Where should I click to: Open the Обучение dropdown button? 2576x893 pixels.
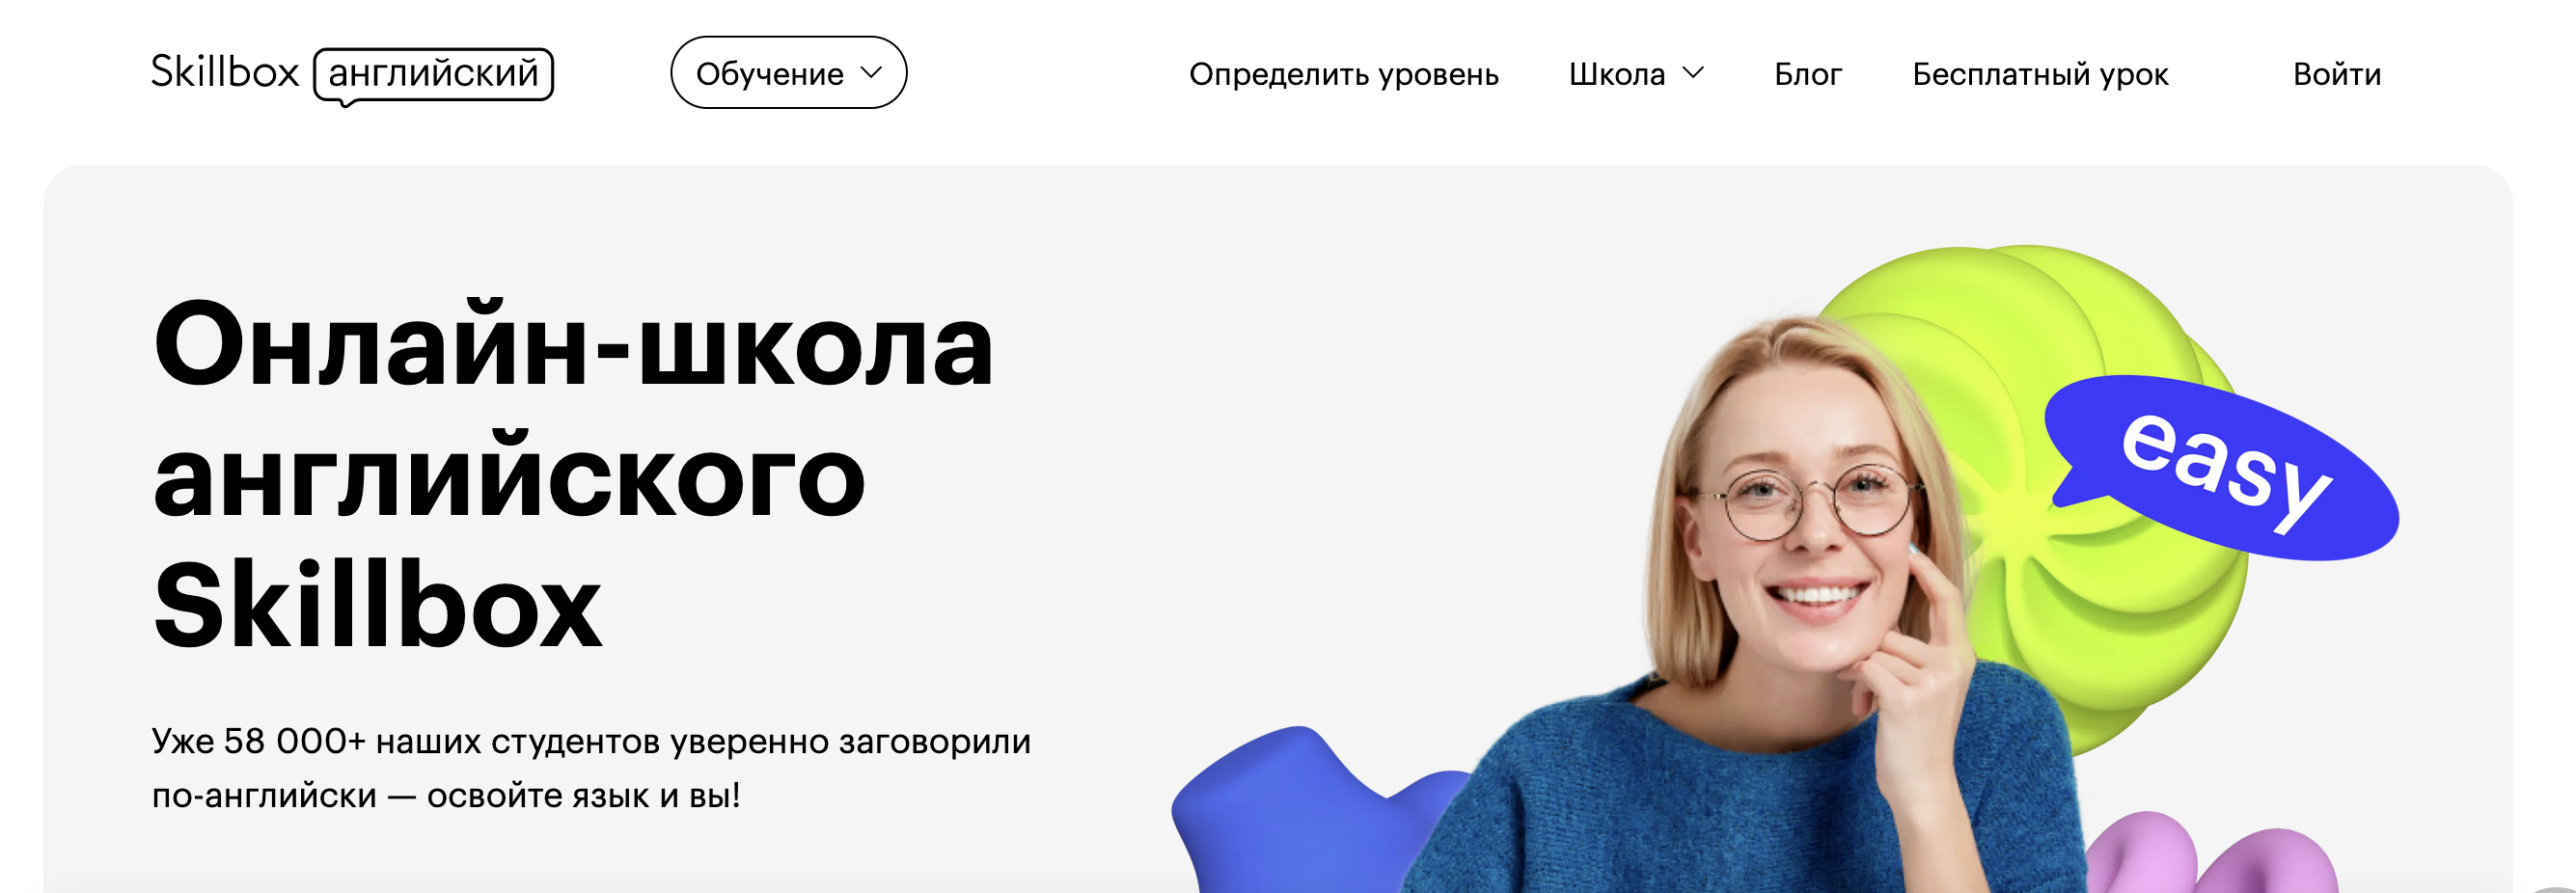pos(788,73)
